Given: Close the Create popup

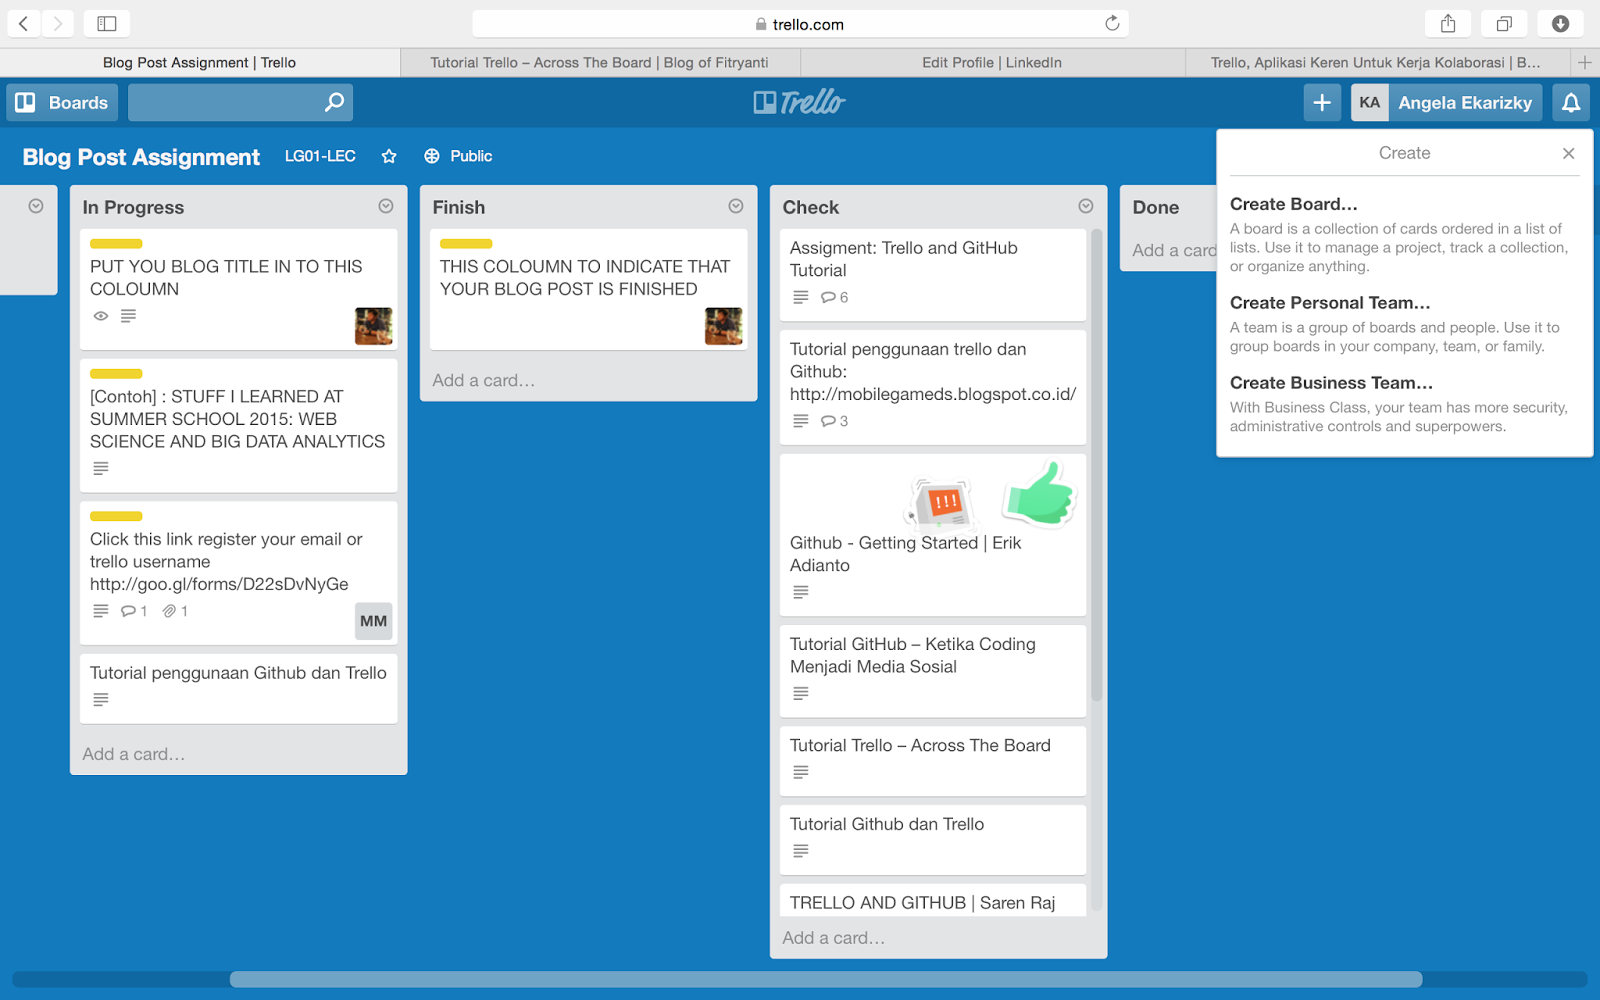Looking at the screenshot, I should pos(1568,153).
